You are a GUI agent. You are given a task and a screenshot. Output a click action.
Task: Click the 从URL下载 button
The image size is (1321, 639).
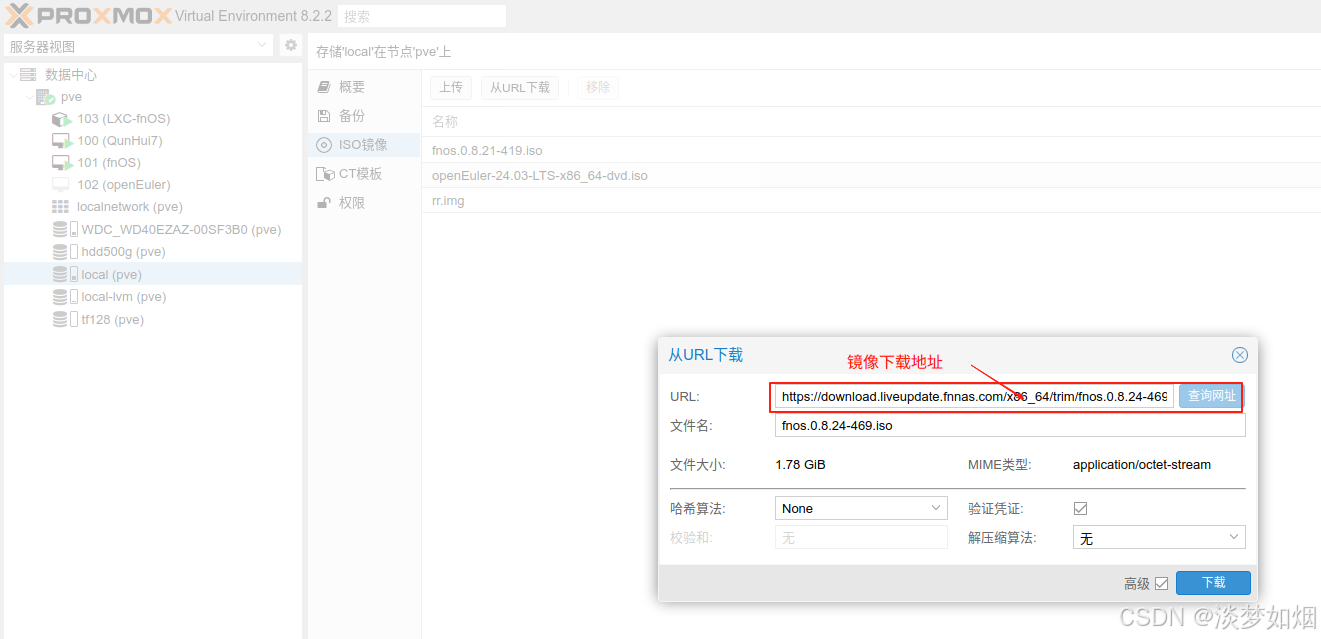pos(520,87)
